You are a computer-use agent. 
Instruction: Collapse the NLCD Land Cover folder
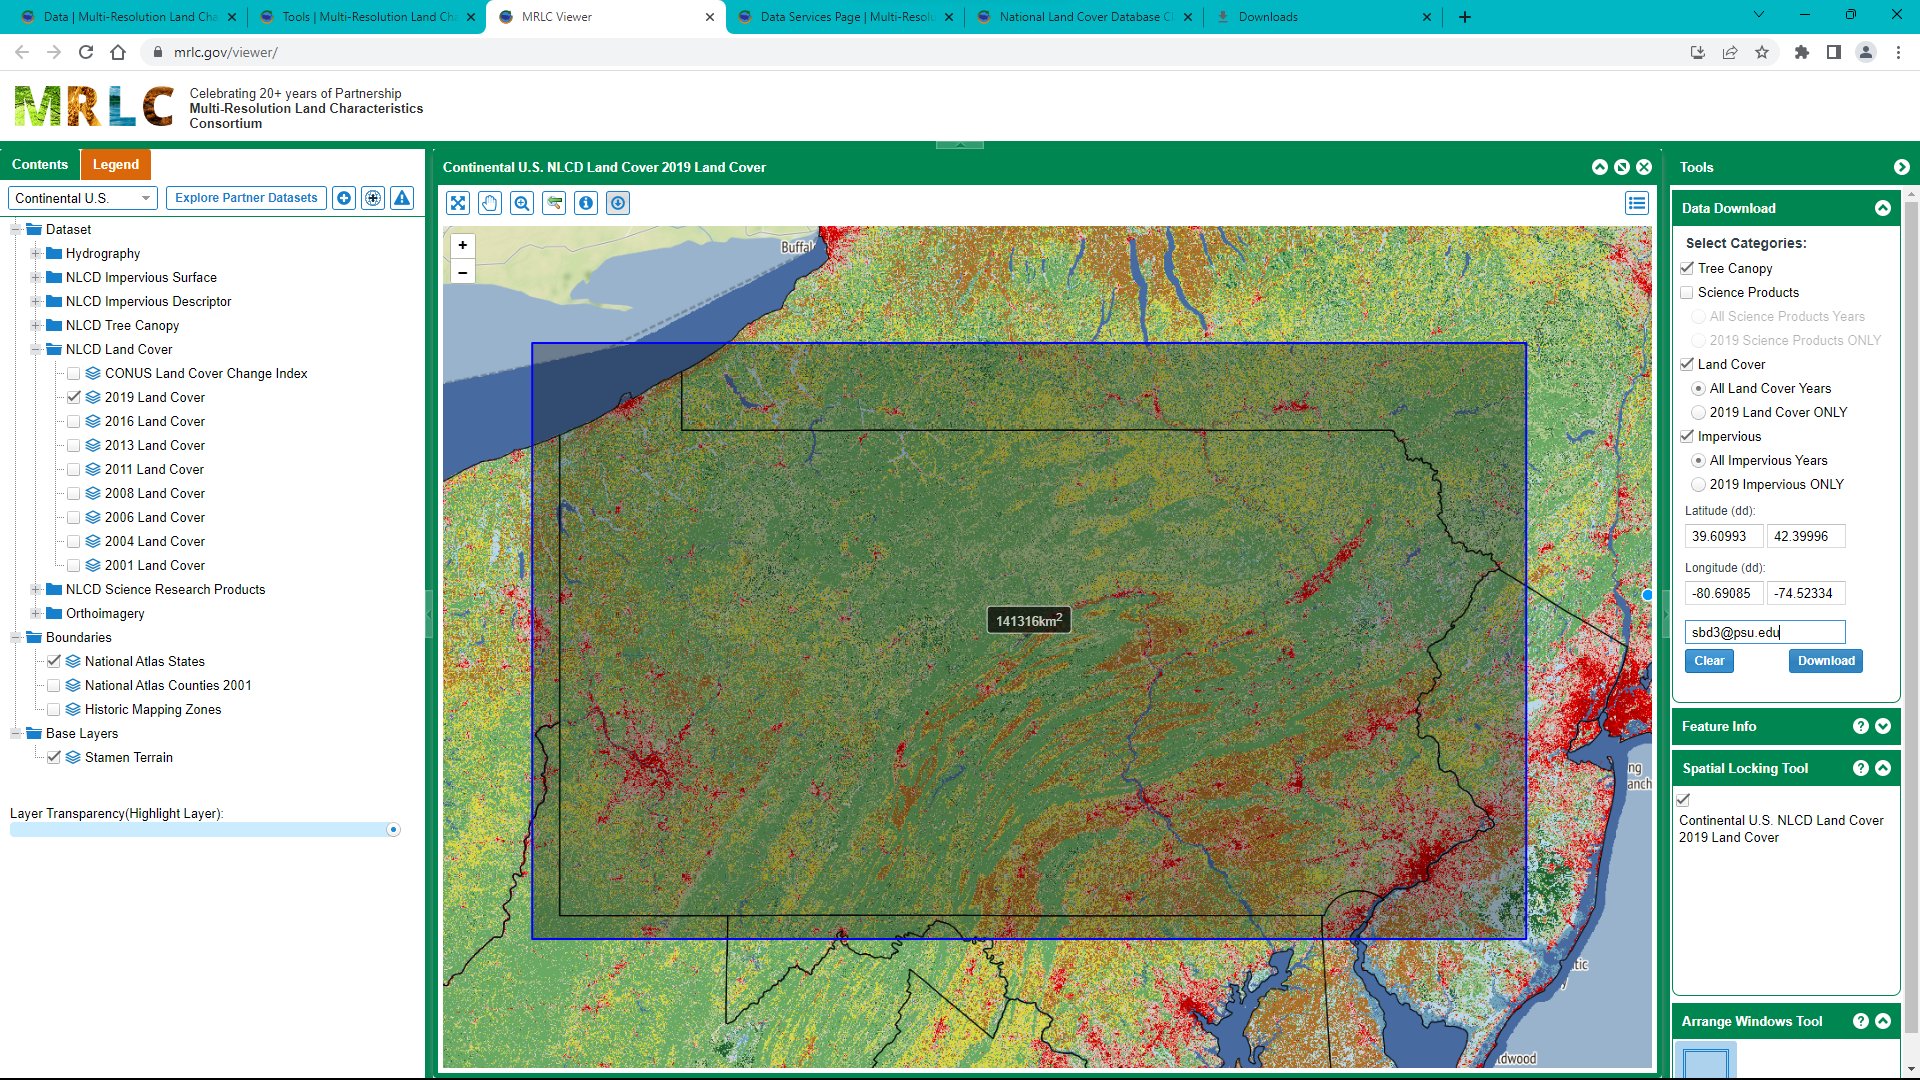click(x=36, y=349)
